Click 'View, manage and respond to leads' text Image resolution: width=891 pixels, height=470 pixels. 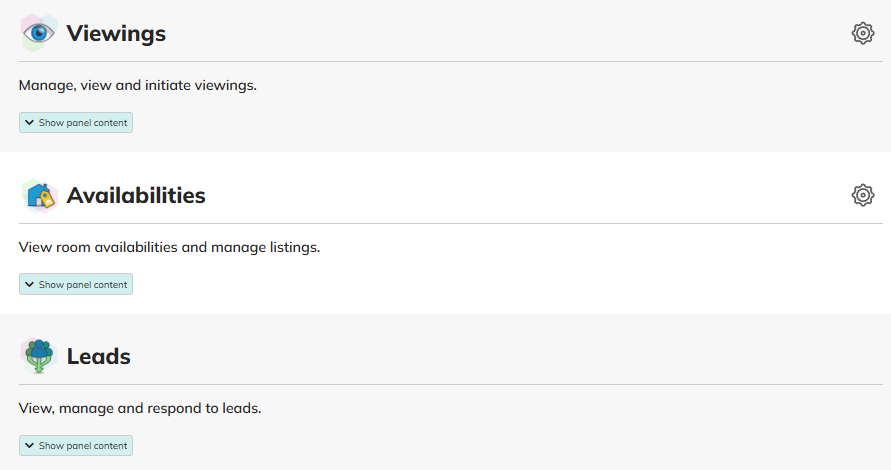140,408
